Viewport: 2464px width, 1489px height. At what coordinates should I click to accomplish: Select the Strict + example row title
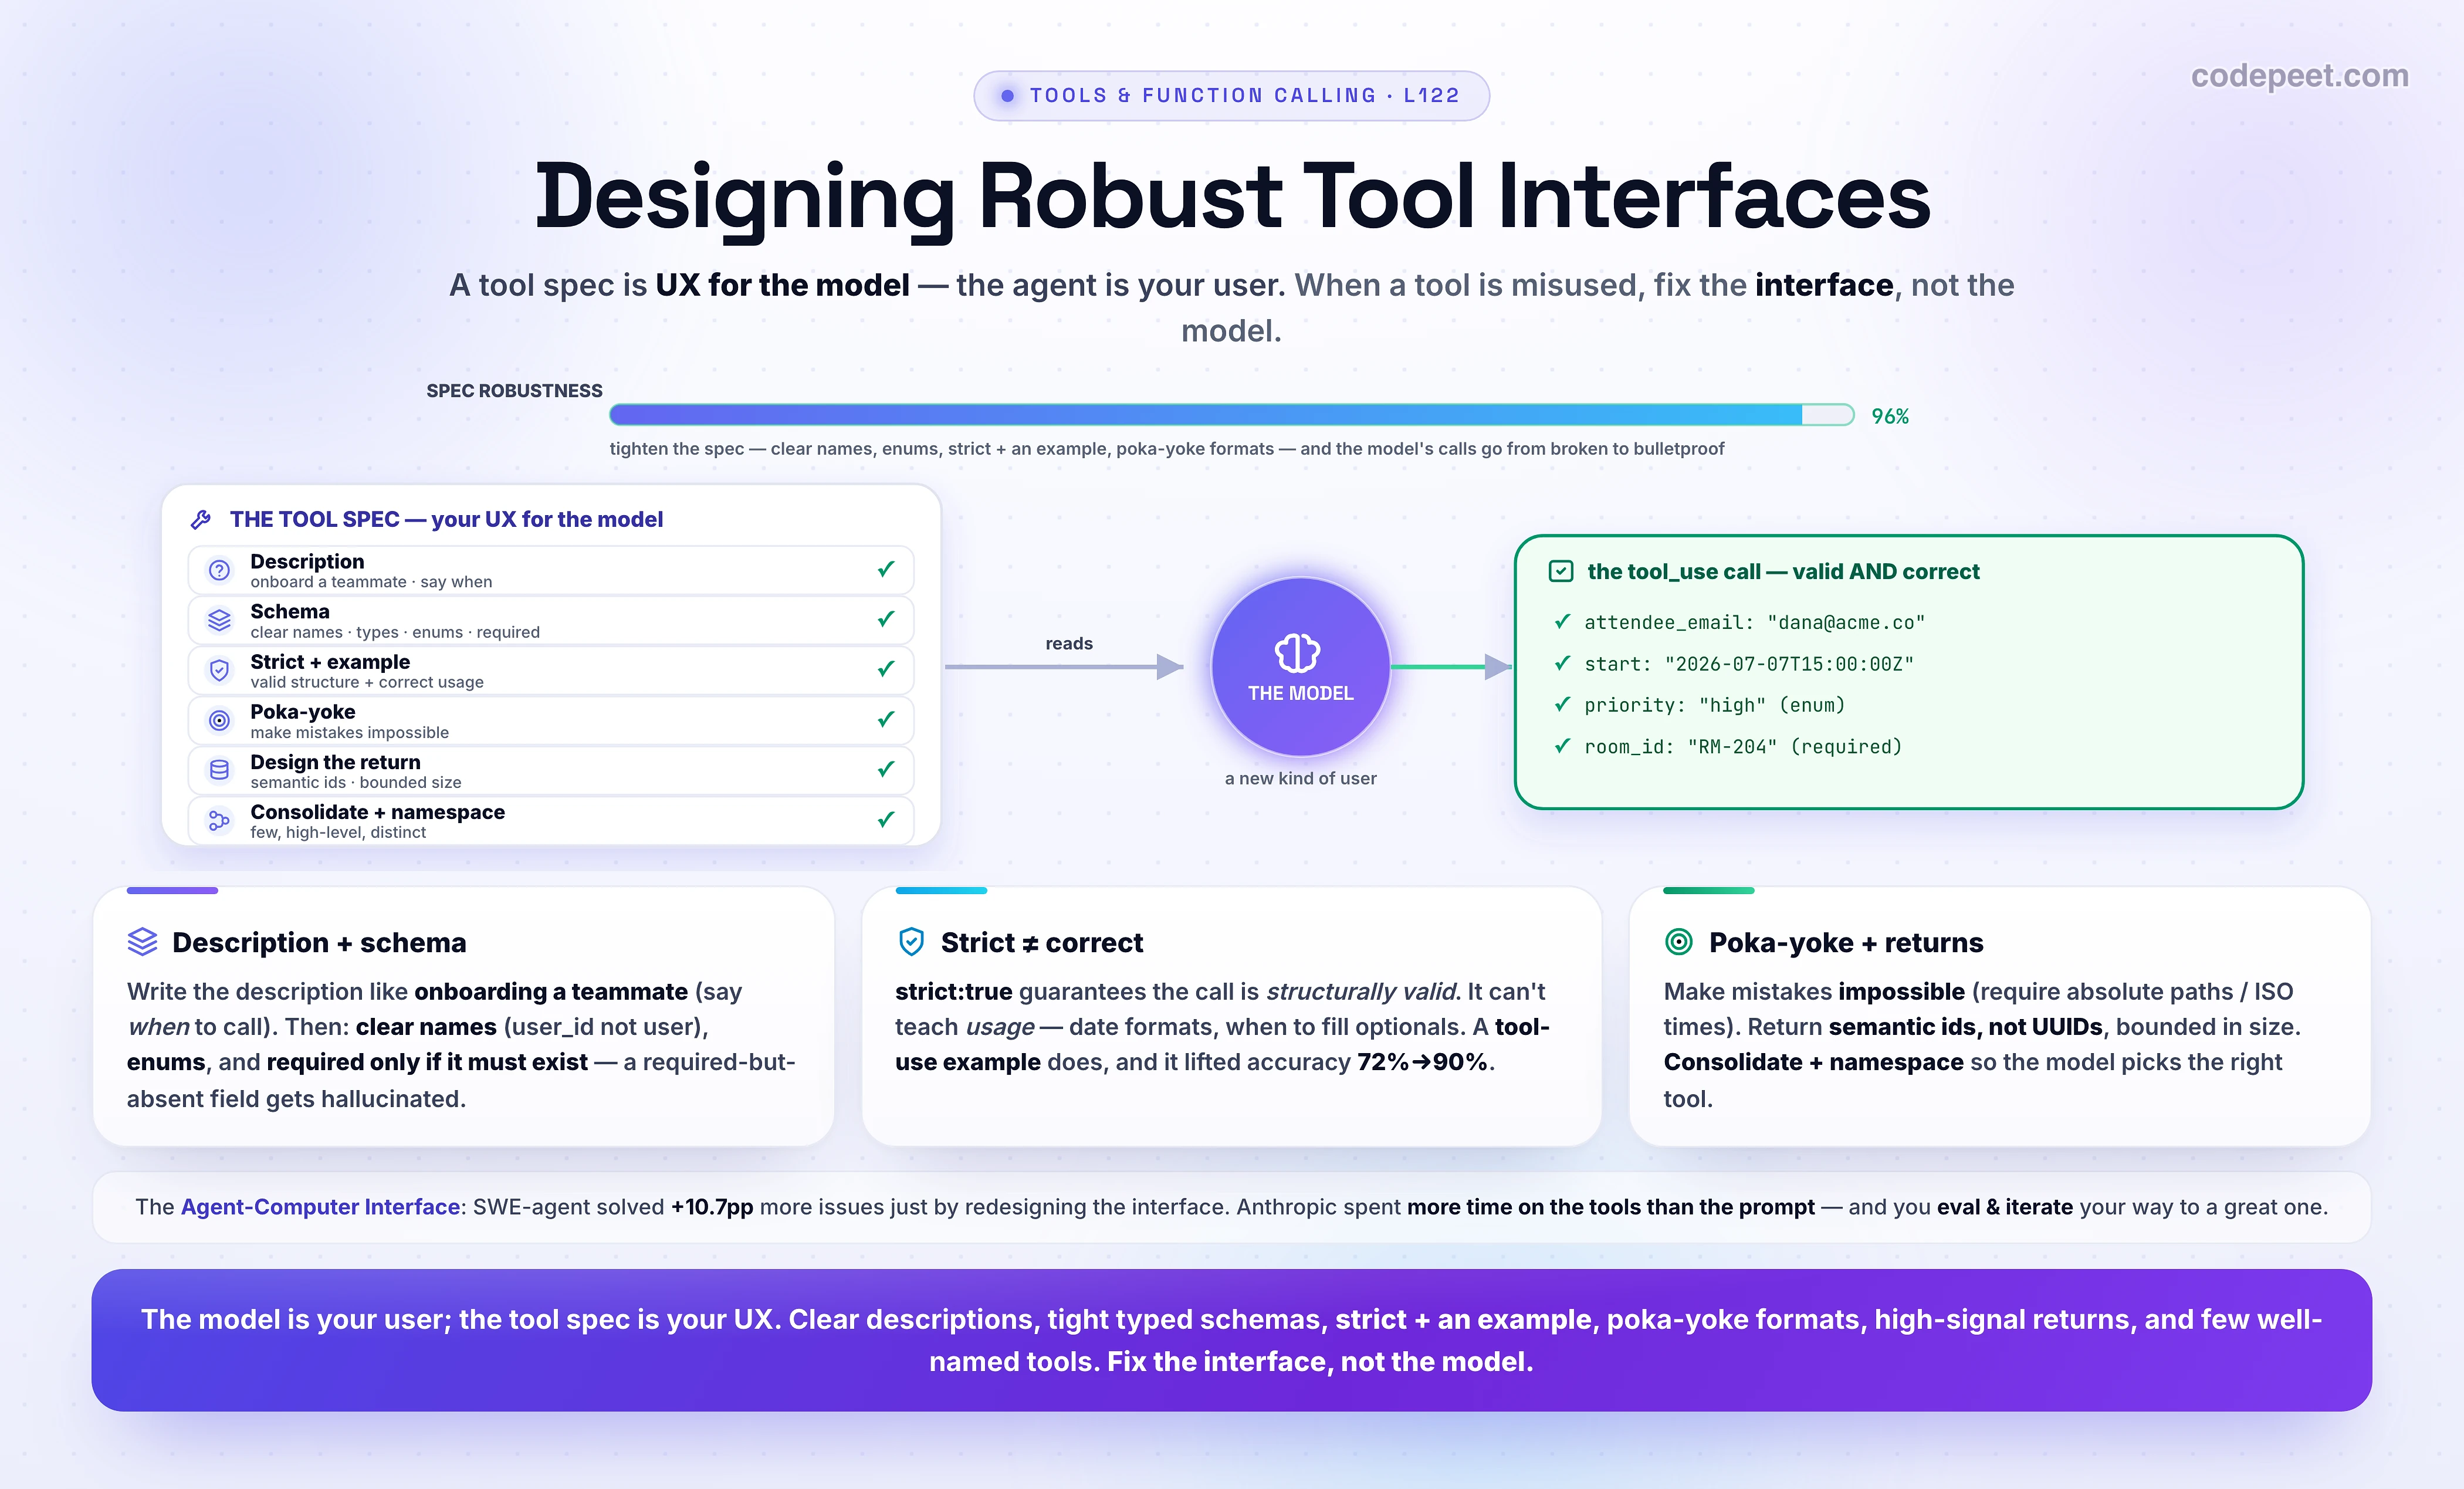330,661
